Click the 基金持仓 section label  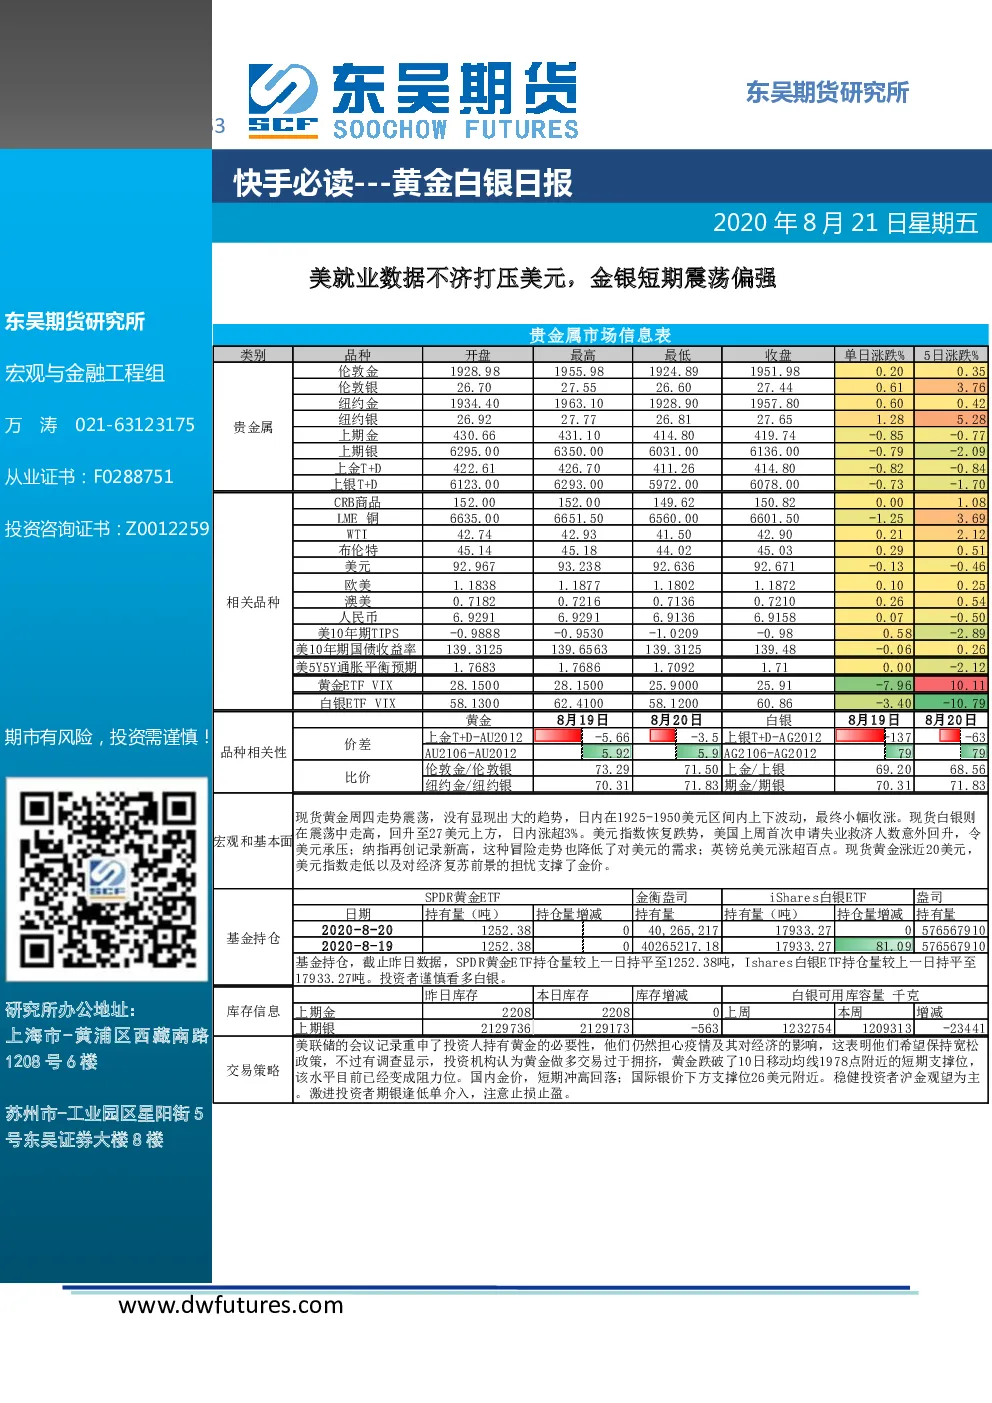[253, 938]
